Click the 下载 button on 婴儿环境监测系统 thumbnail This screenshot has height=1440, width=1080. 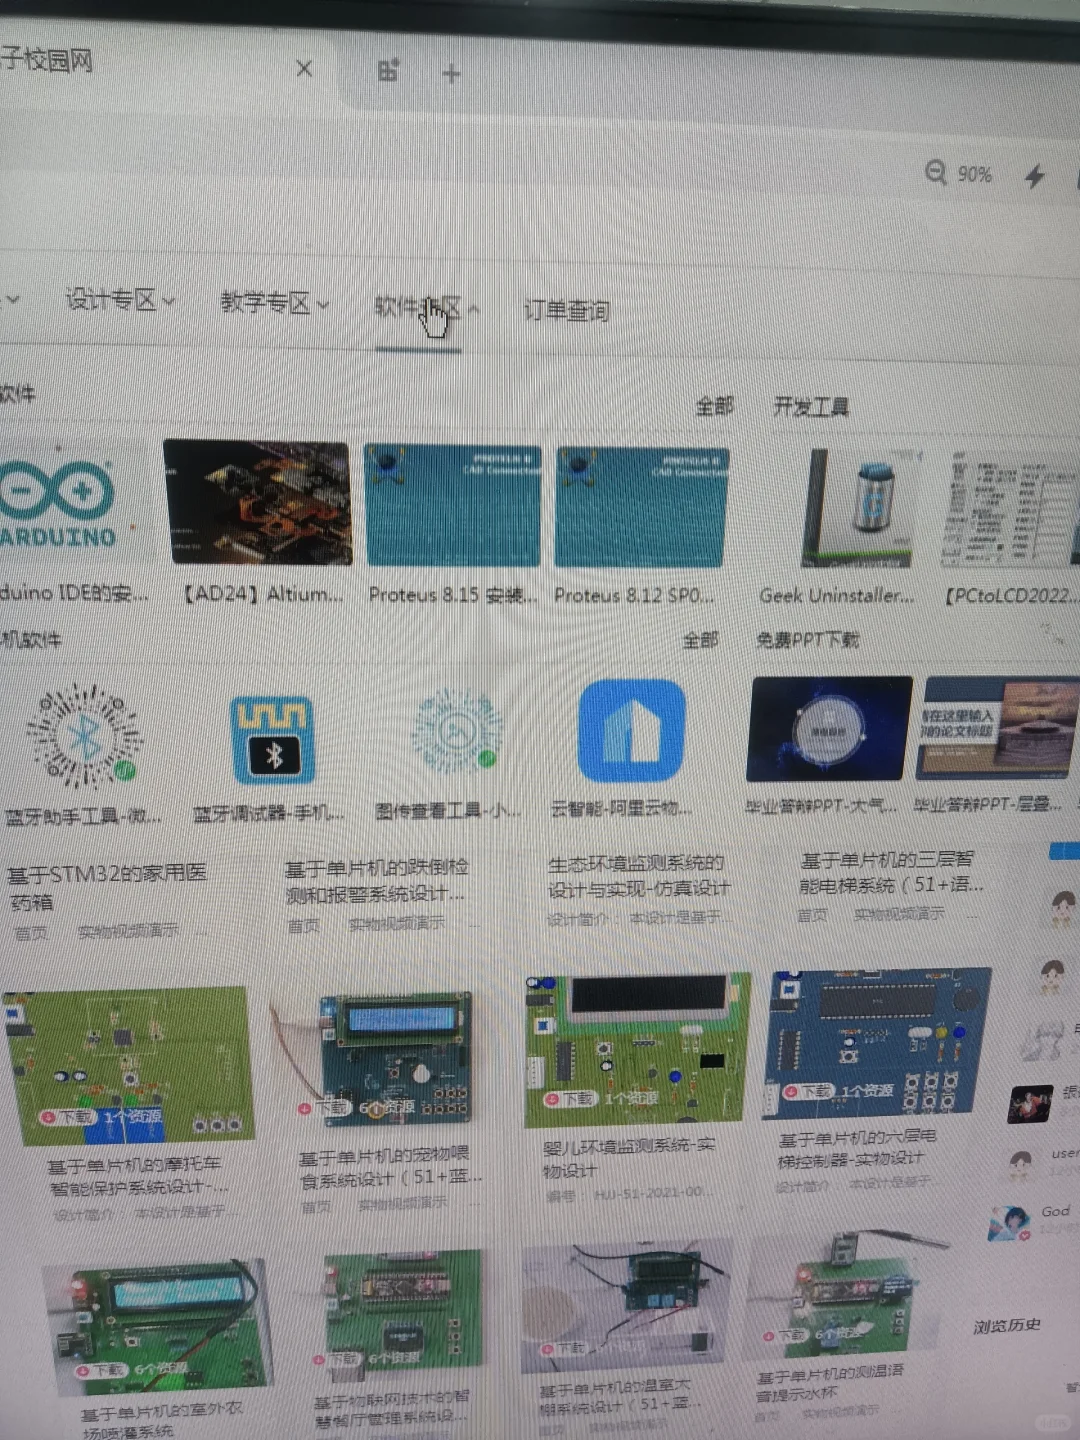click(570, 1098)
